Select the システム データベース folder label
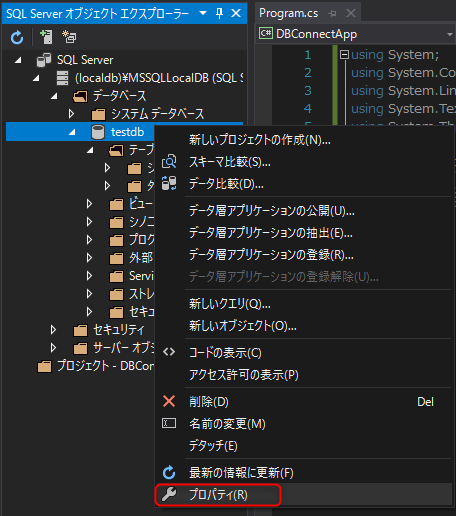 (x=157, y=114)
